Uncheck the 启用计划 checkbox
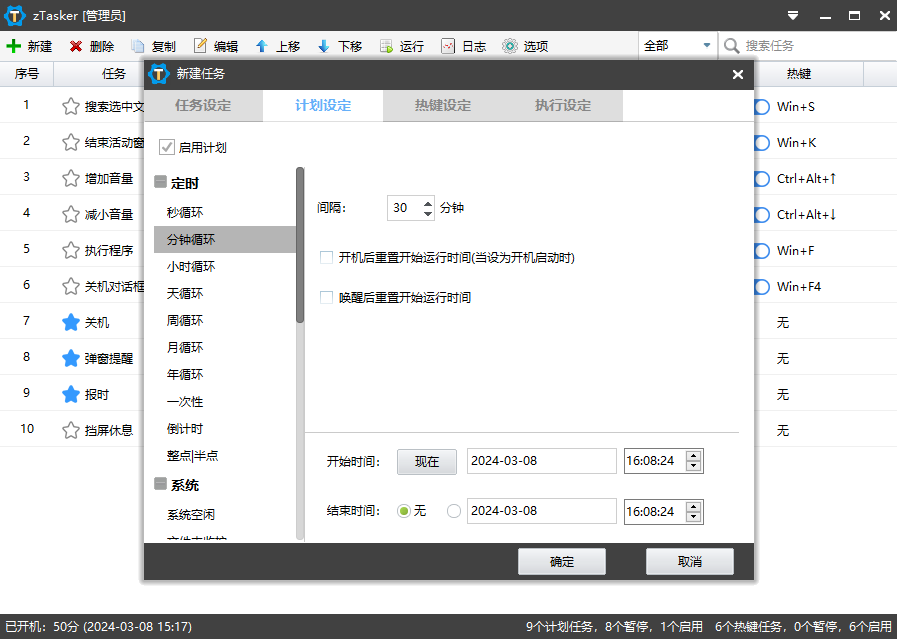The image size is (897, 639). [x=166, y=147]
